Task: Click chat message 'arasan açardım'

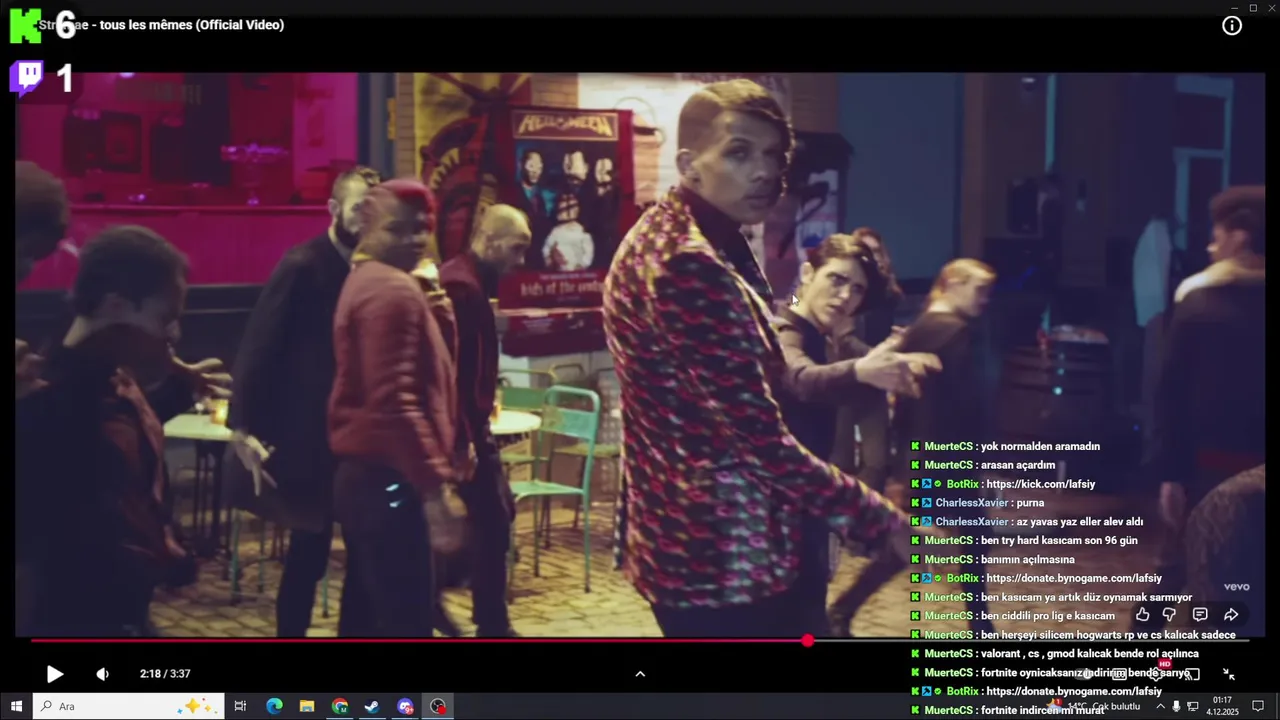Action: [x=1017, y=465]
